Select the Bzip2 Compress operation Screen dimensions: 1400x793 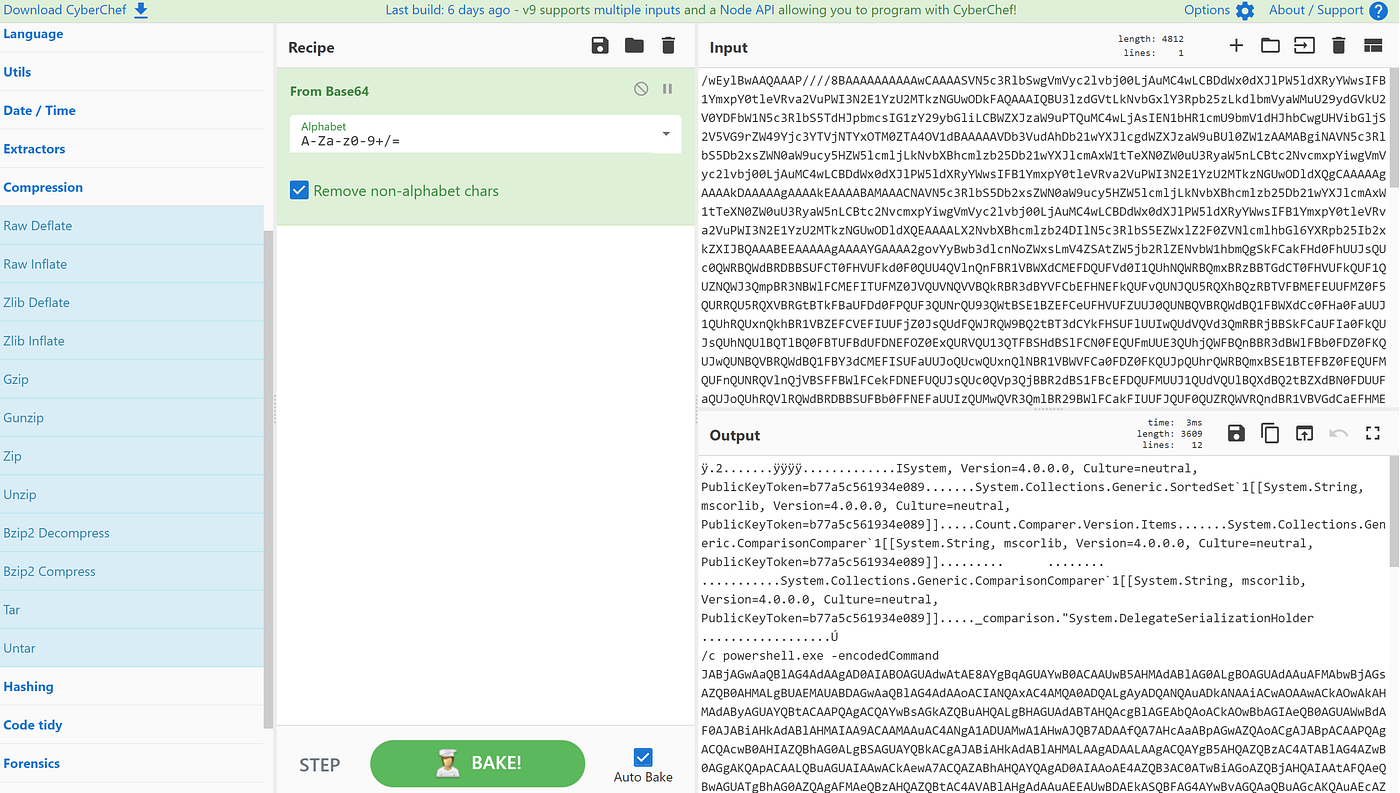tap(132, 571)
